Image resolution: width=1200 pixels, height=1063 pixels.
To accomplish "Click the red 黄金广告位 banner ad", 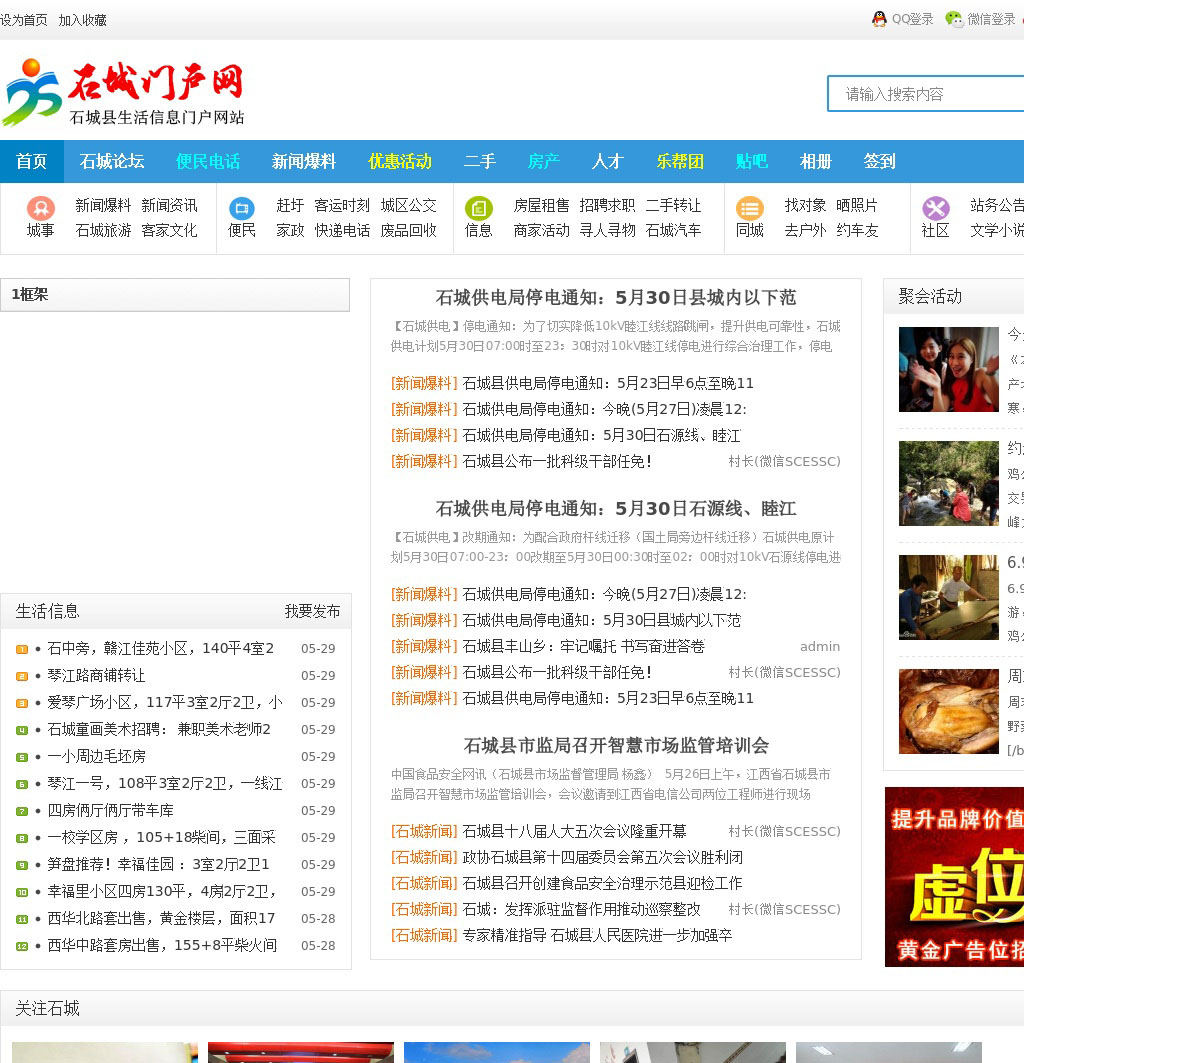I will (x=954, y=877).
